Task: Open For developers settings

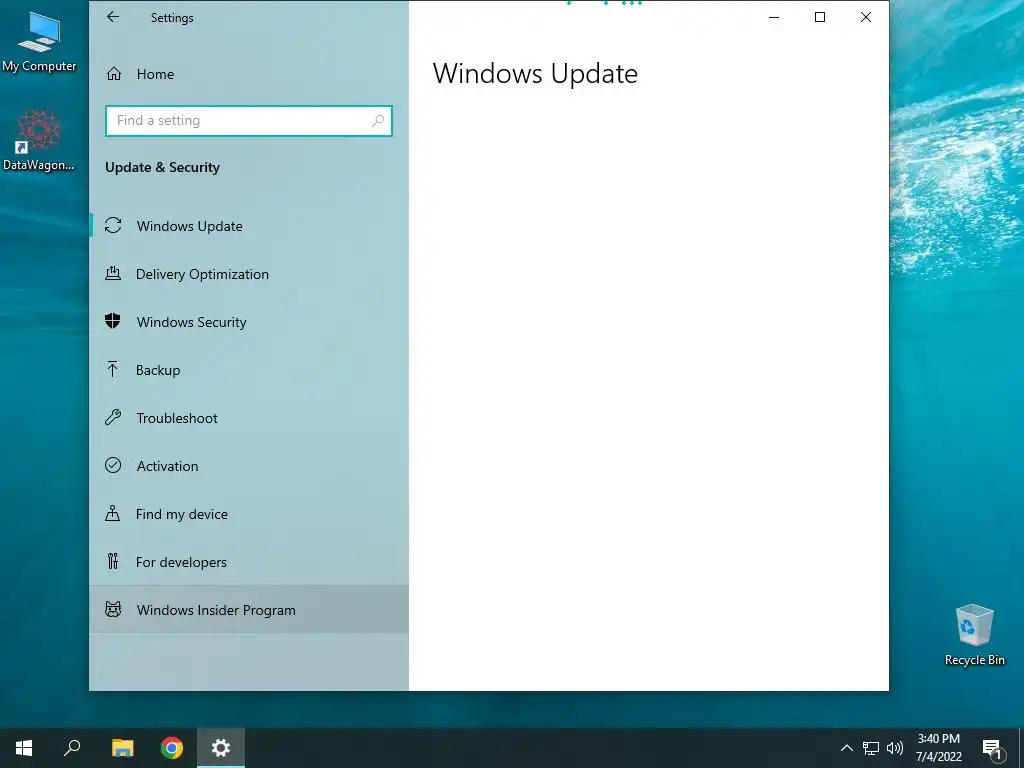Action: coord(249,562)
